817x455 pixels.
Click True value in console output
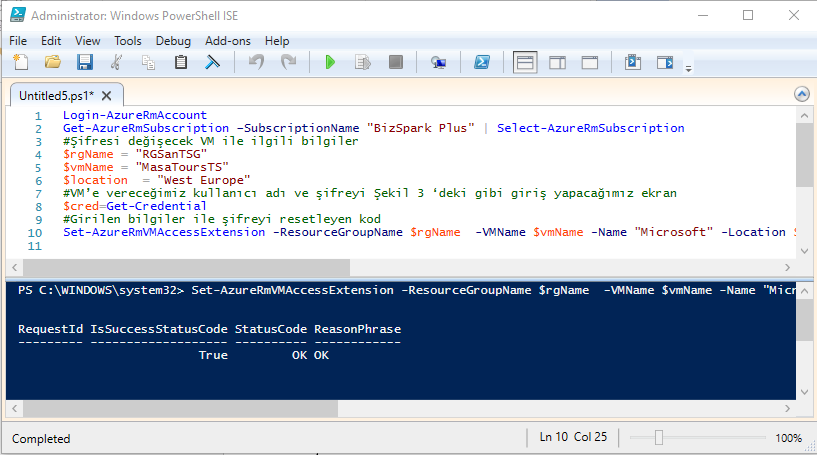pyautogui.click(x=213, y=355)
